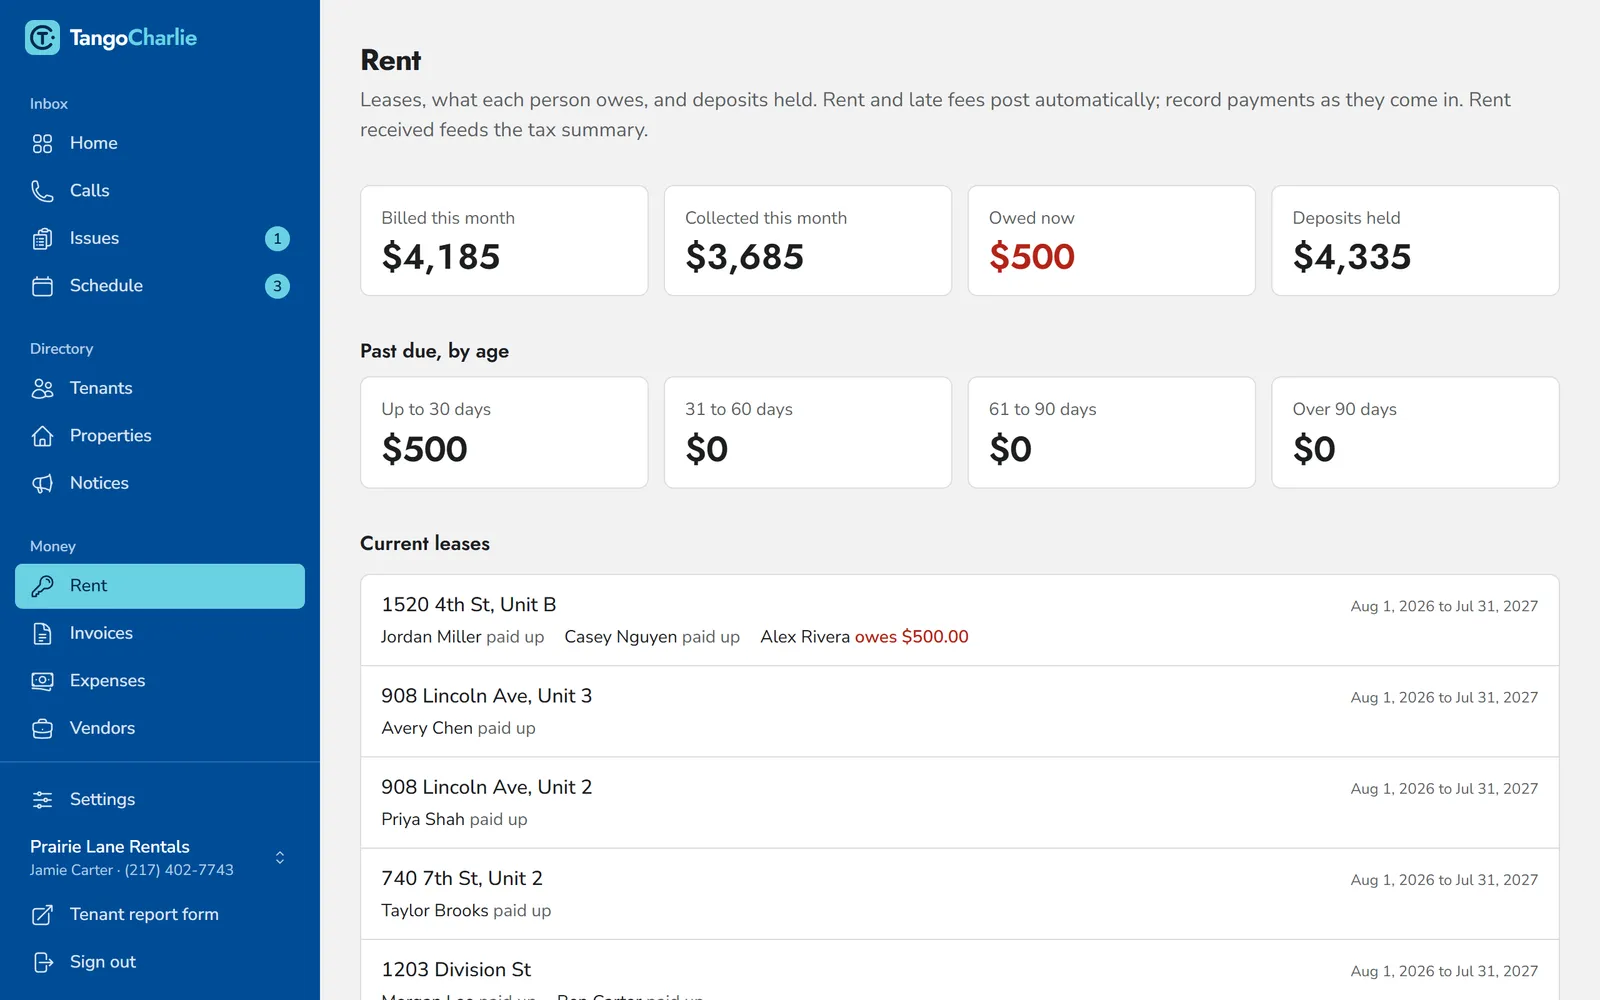
Task: Go to the Home menu item
Action: [x=160, y=143]
